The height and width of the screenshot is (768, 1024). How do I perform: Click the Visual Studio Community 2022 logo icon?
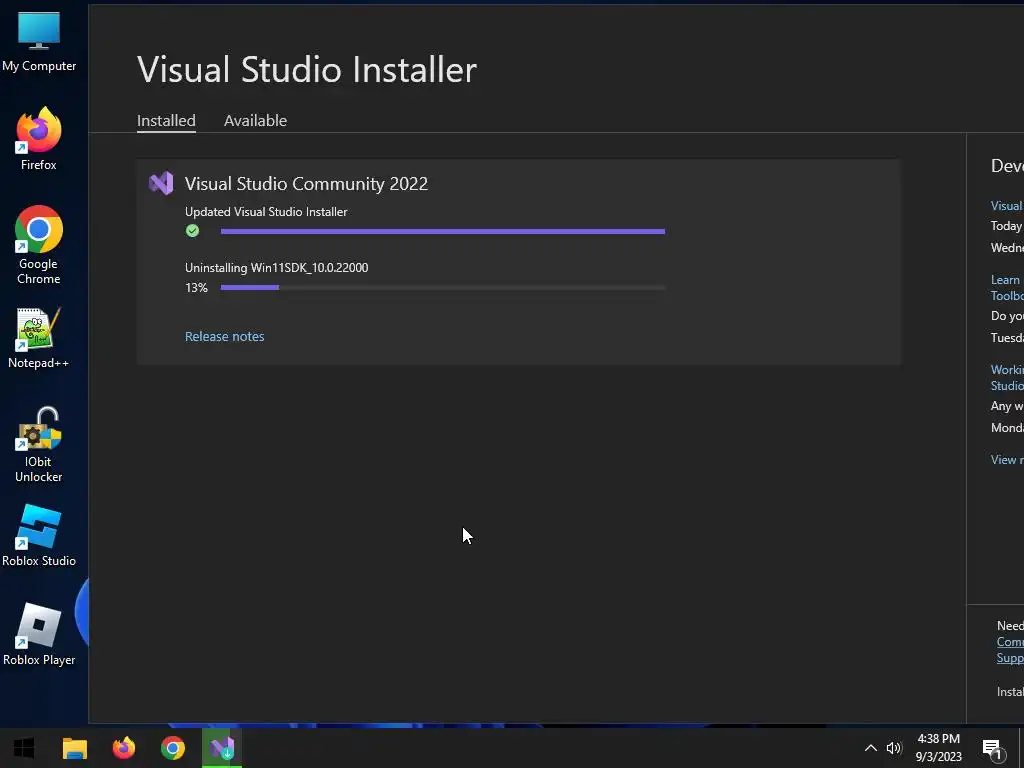pos(161,184)
